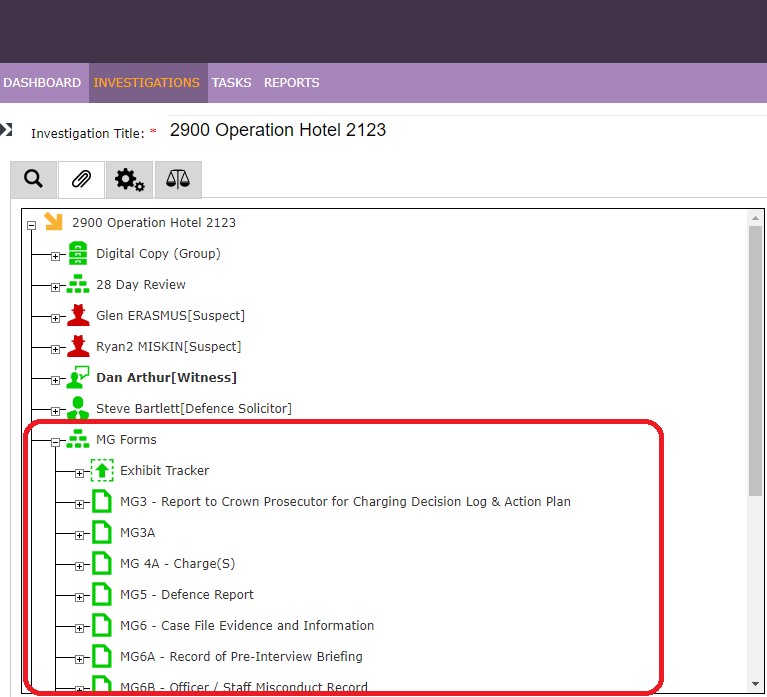Click the MG 4A Charge document icon
The image size is (767, 697).
pyautogui.click(x=102, y=563)
